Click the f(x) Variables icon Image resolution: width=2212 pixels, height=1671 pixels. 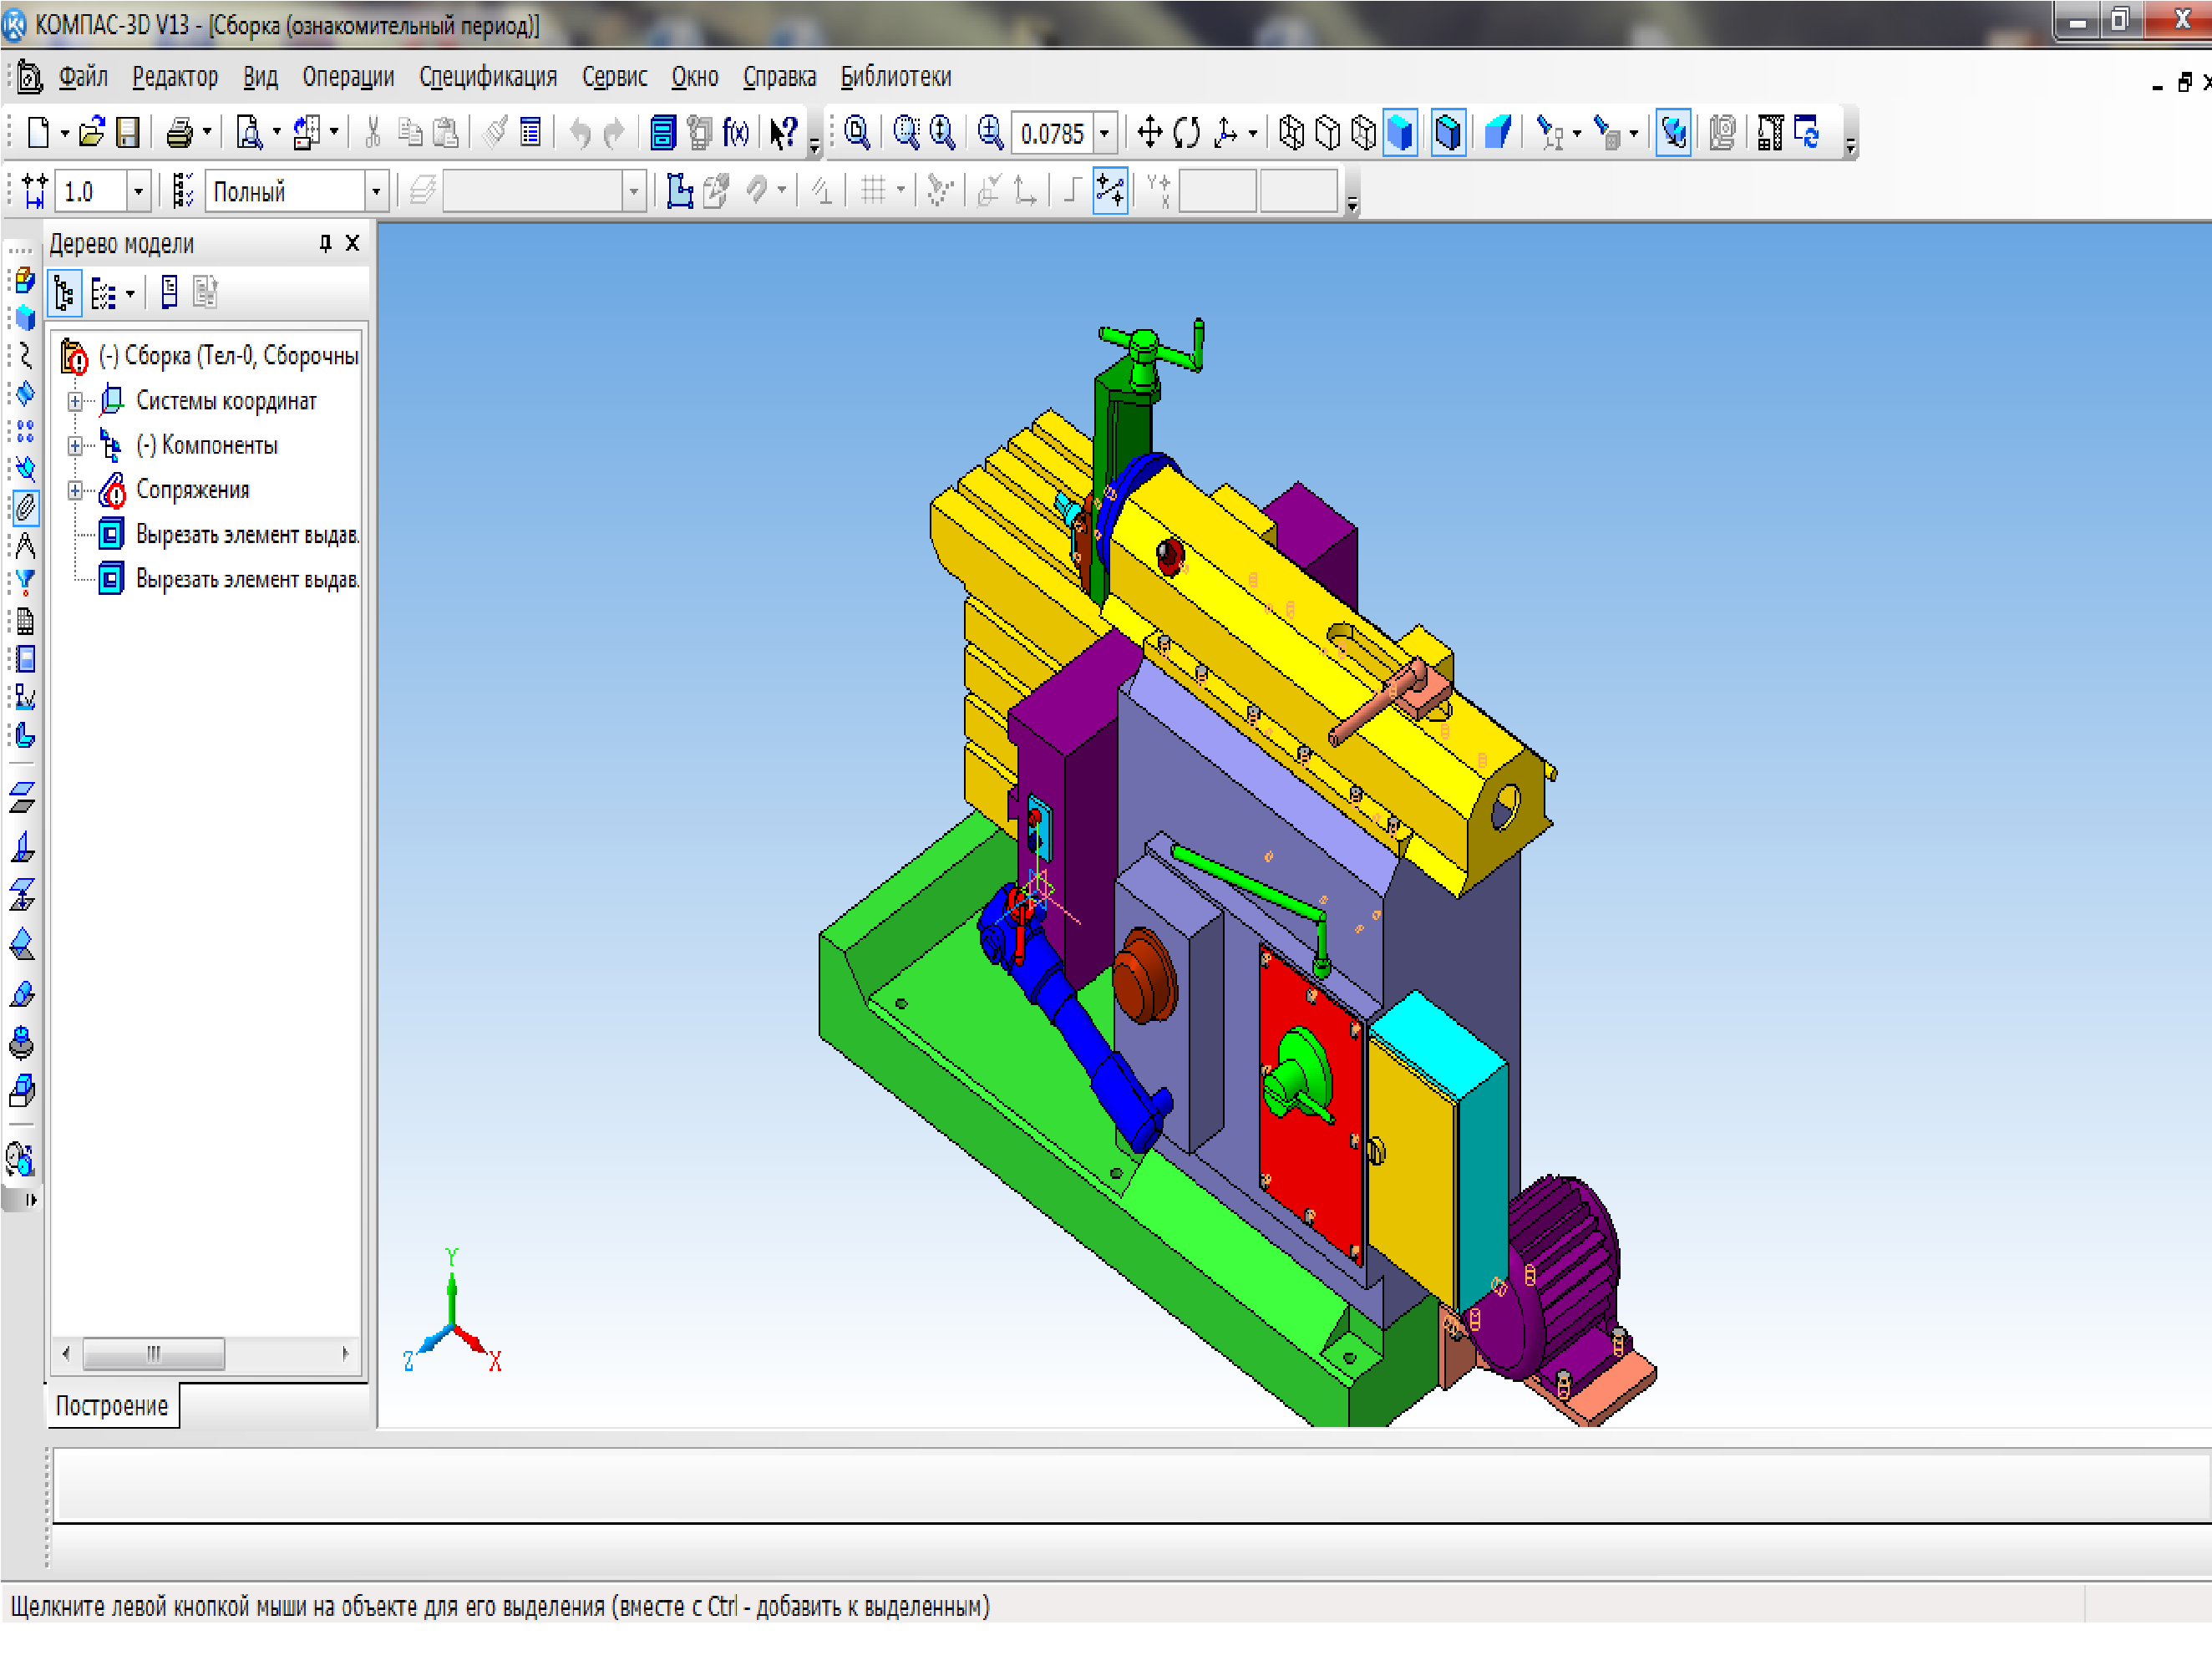pos(736,132)
